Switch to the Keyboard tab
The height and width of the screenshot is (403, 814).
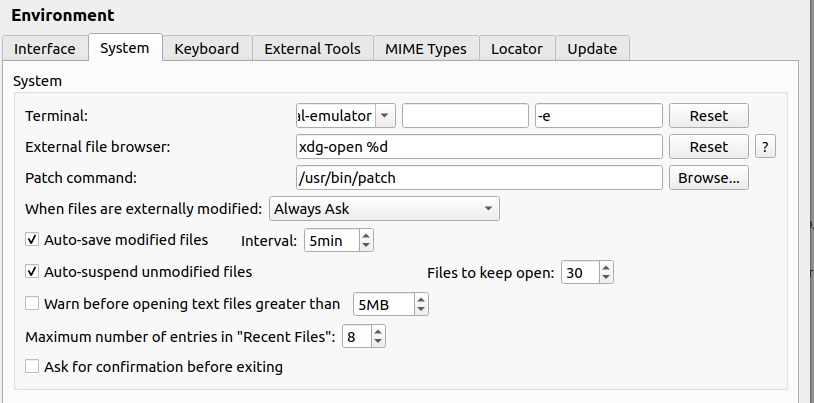206,48
